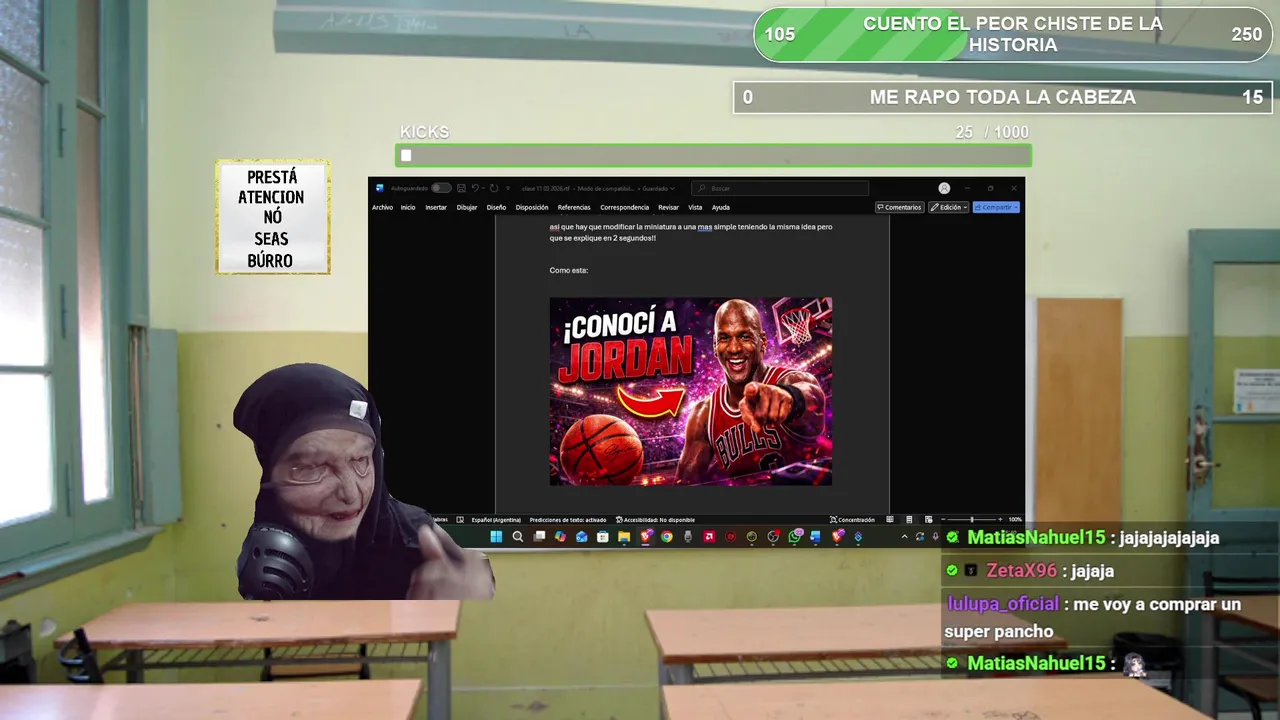1280x720 pixels.
Task: Open File Explorer from the taskbar
Action: 624,536
